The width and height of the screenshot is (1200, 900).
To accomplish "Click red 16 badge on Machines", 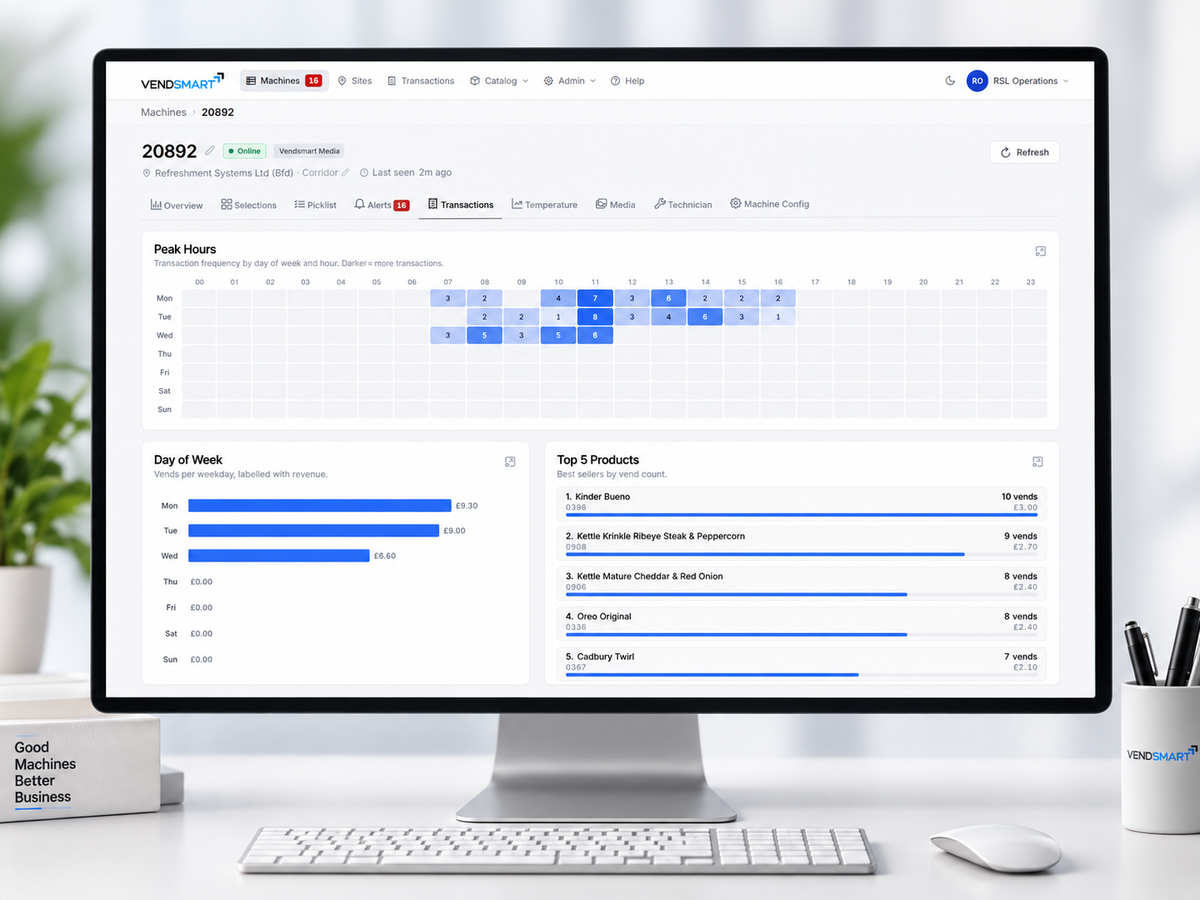I will coord(313,81).
